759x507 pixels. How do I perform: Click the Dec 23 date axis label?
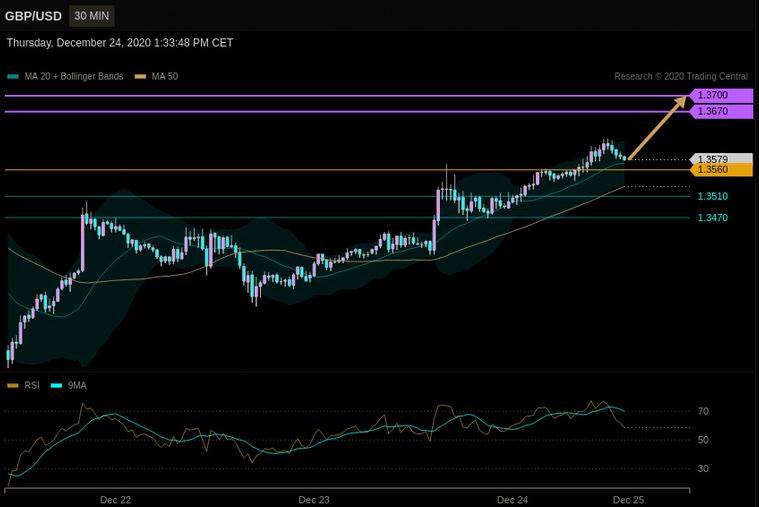coord(314,500)
